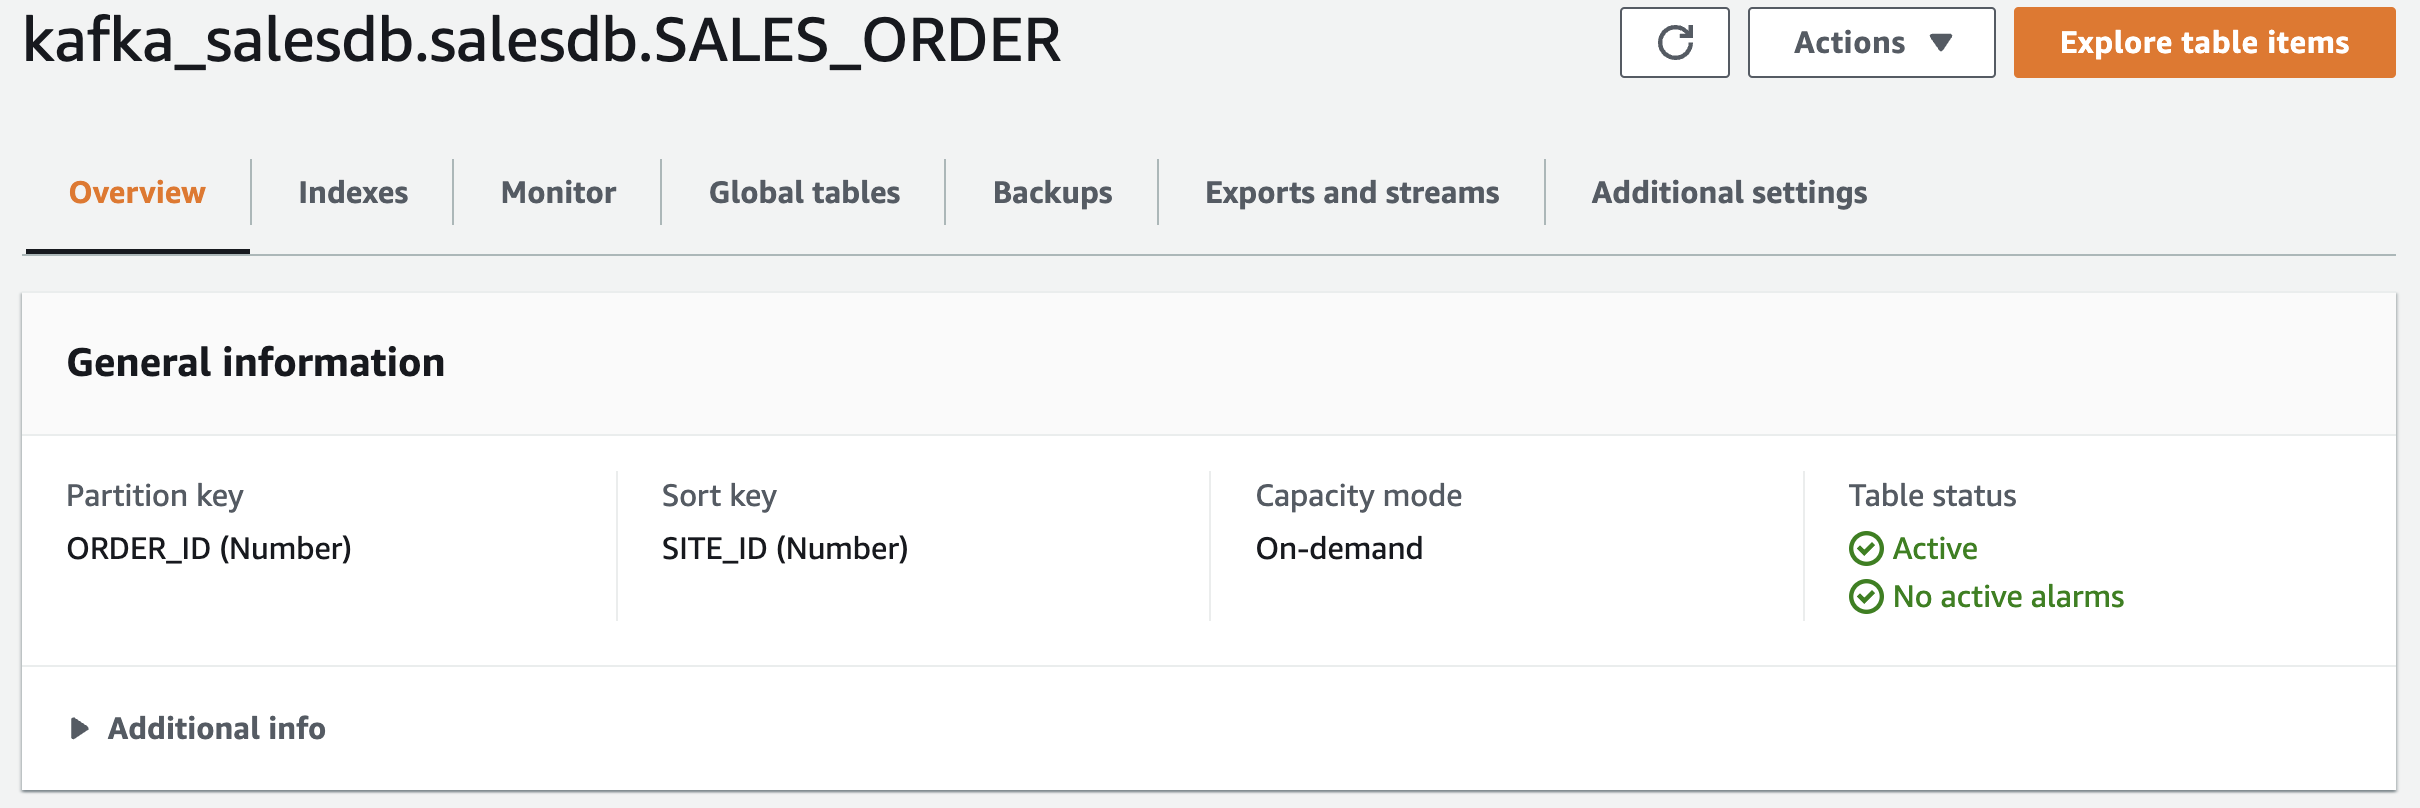Click the On-demand capacity mode value
Viewport: 2420px width, 808px height.
coord(1339,549)
